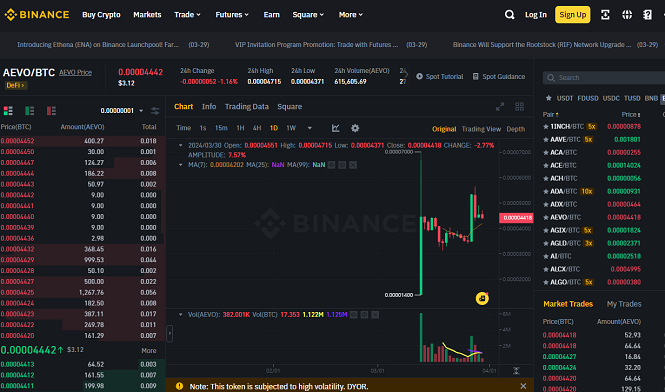Click the DeFi tag under AEVO/BTC

coord(16,85)
